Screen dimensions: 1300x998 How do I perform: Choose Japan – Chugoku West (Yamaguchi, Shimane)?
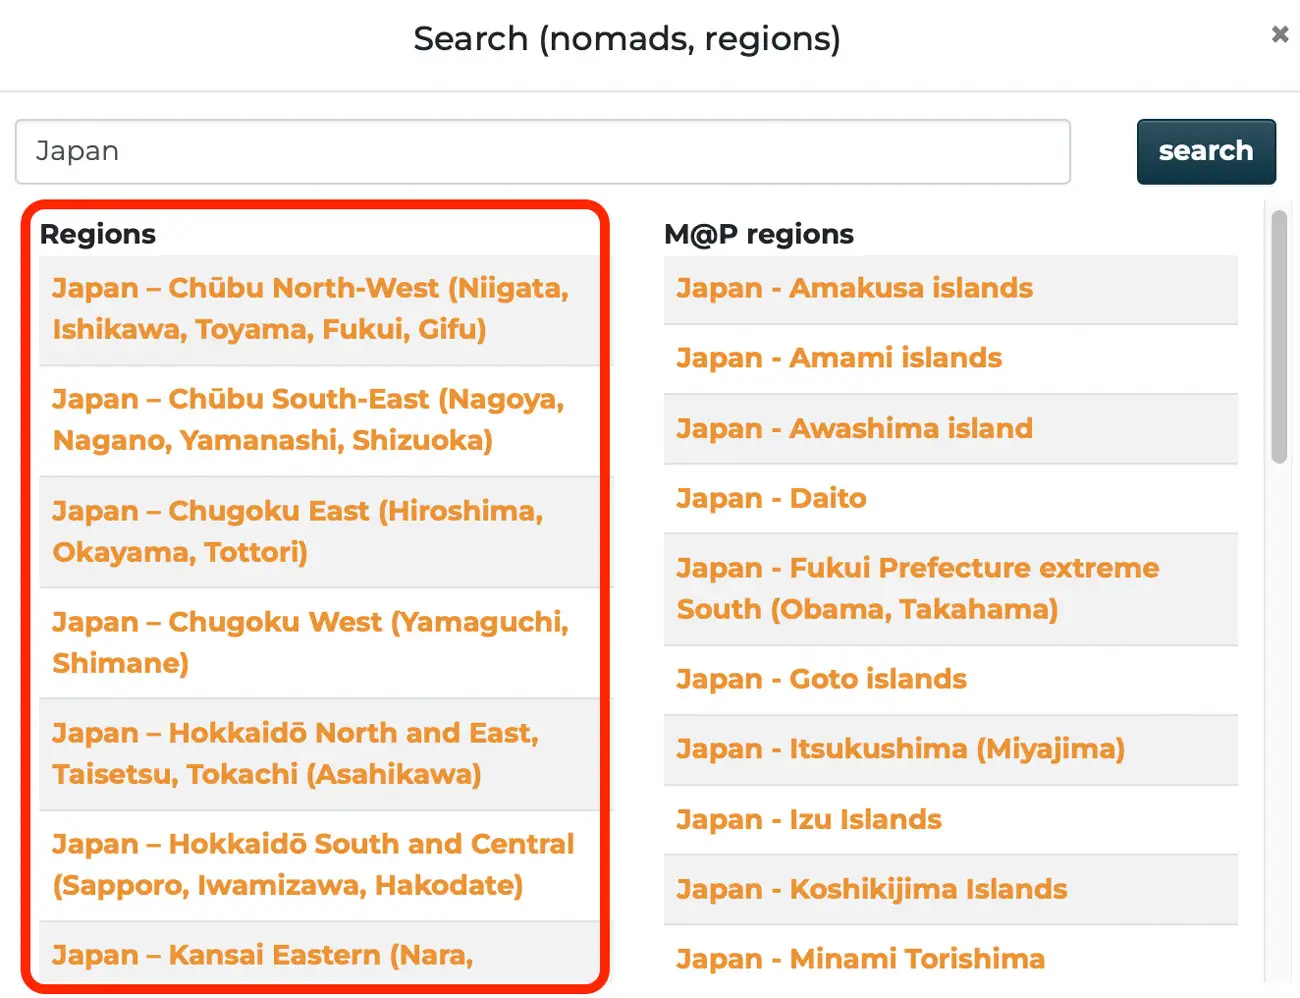[310, 642]
